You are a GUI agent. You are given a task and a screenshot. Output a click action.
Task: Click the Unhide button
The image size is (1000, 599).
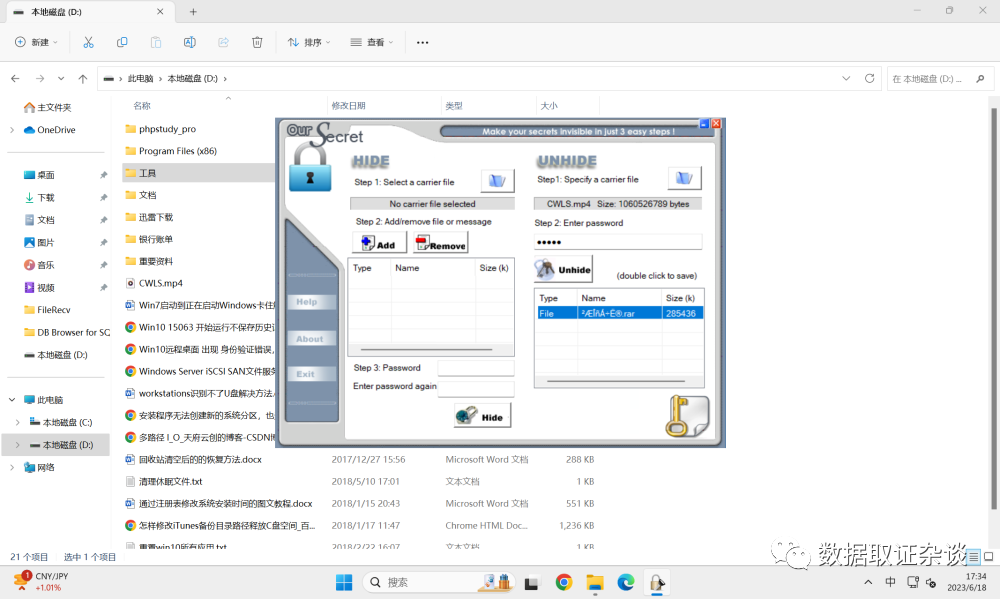(563, 269)
